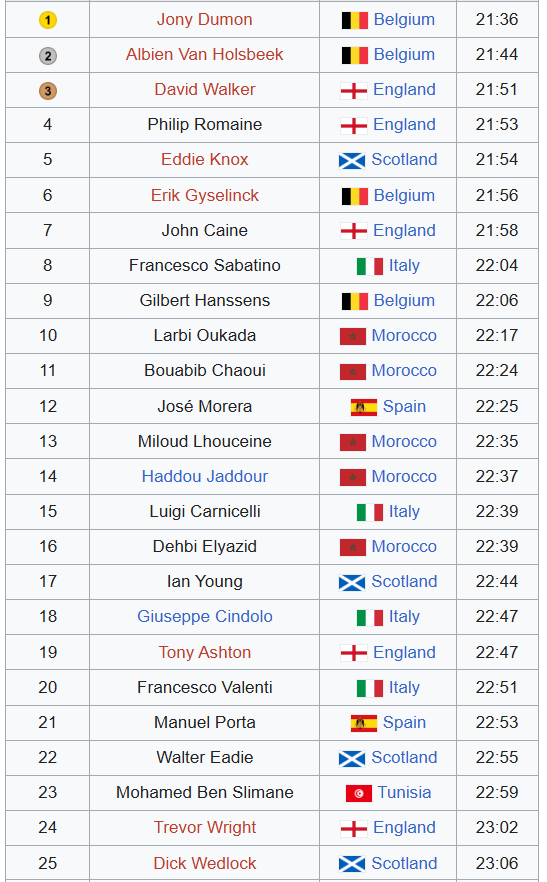The height and width of the screenshot is (882, 547).
Task: Click the silver medal icon for second place
Action: 48,56
